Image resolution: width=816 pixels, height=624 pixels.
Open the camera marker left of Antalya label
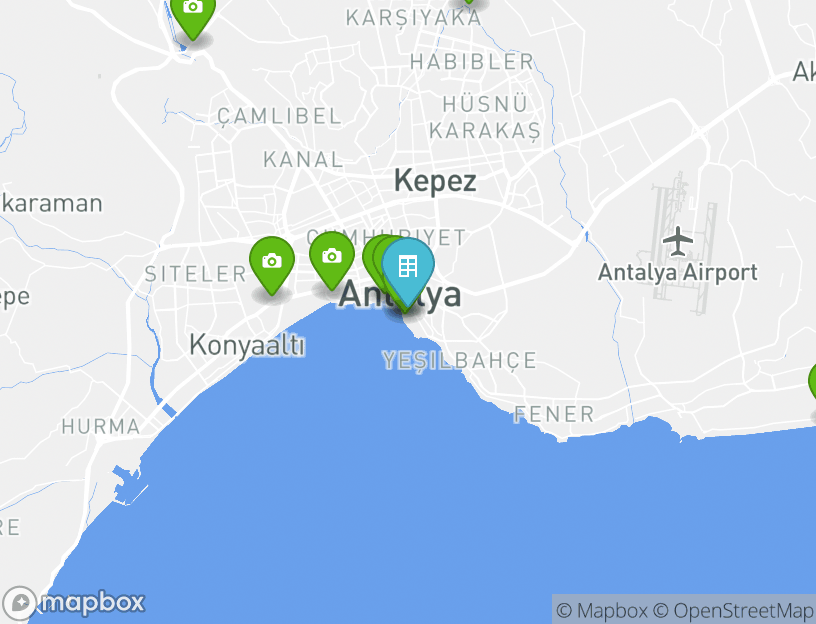click(x=332, y=260)
